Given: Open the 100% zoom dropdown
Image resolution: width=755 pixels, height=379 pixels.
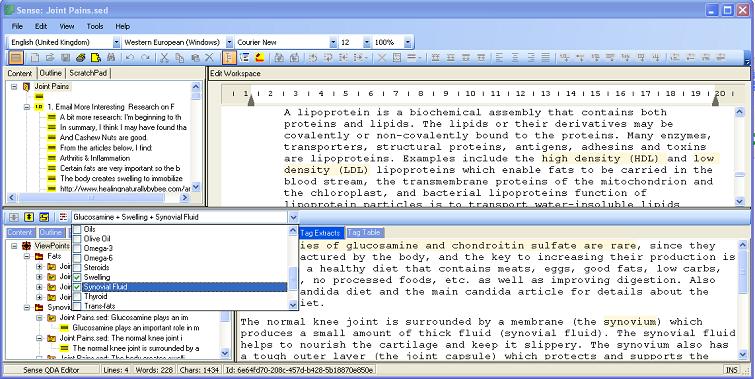Looking at the screenshot, I should pos(408,42).
